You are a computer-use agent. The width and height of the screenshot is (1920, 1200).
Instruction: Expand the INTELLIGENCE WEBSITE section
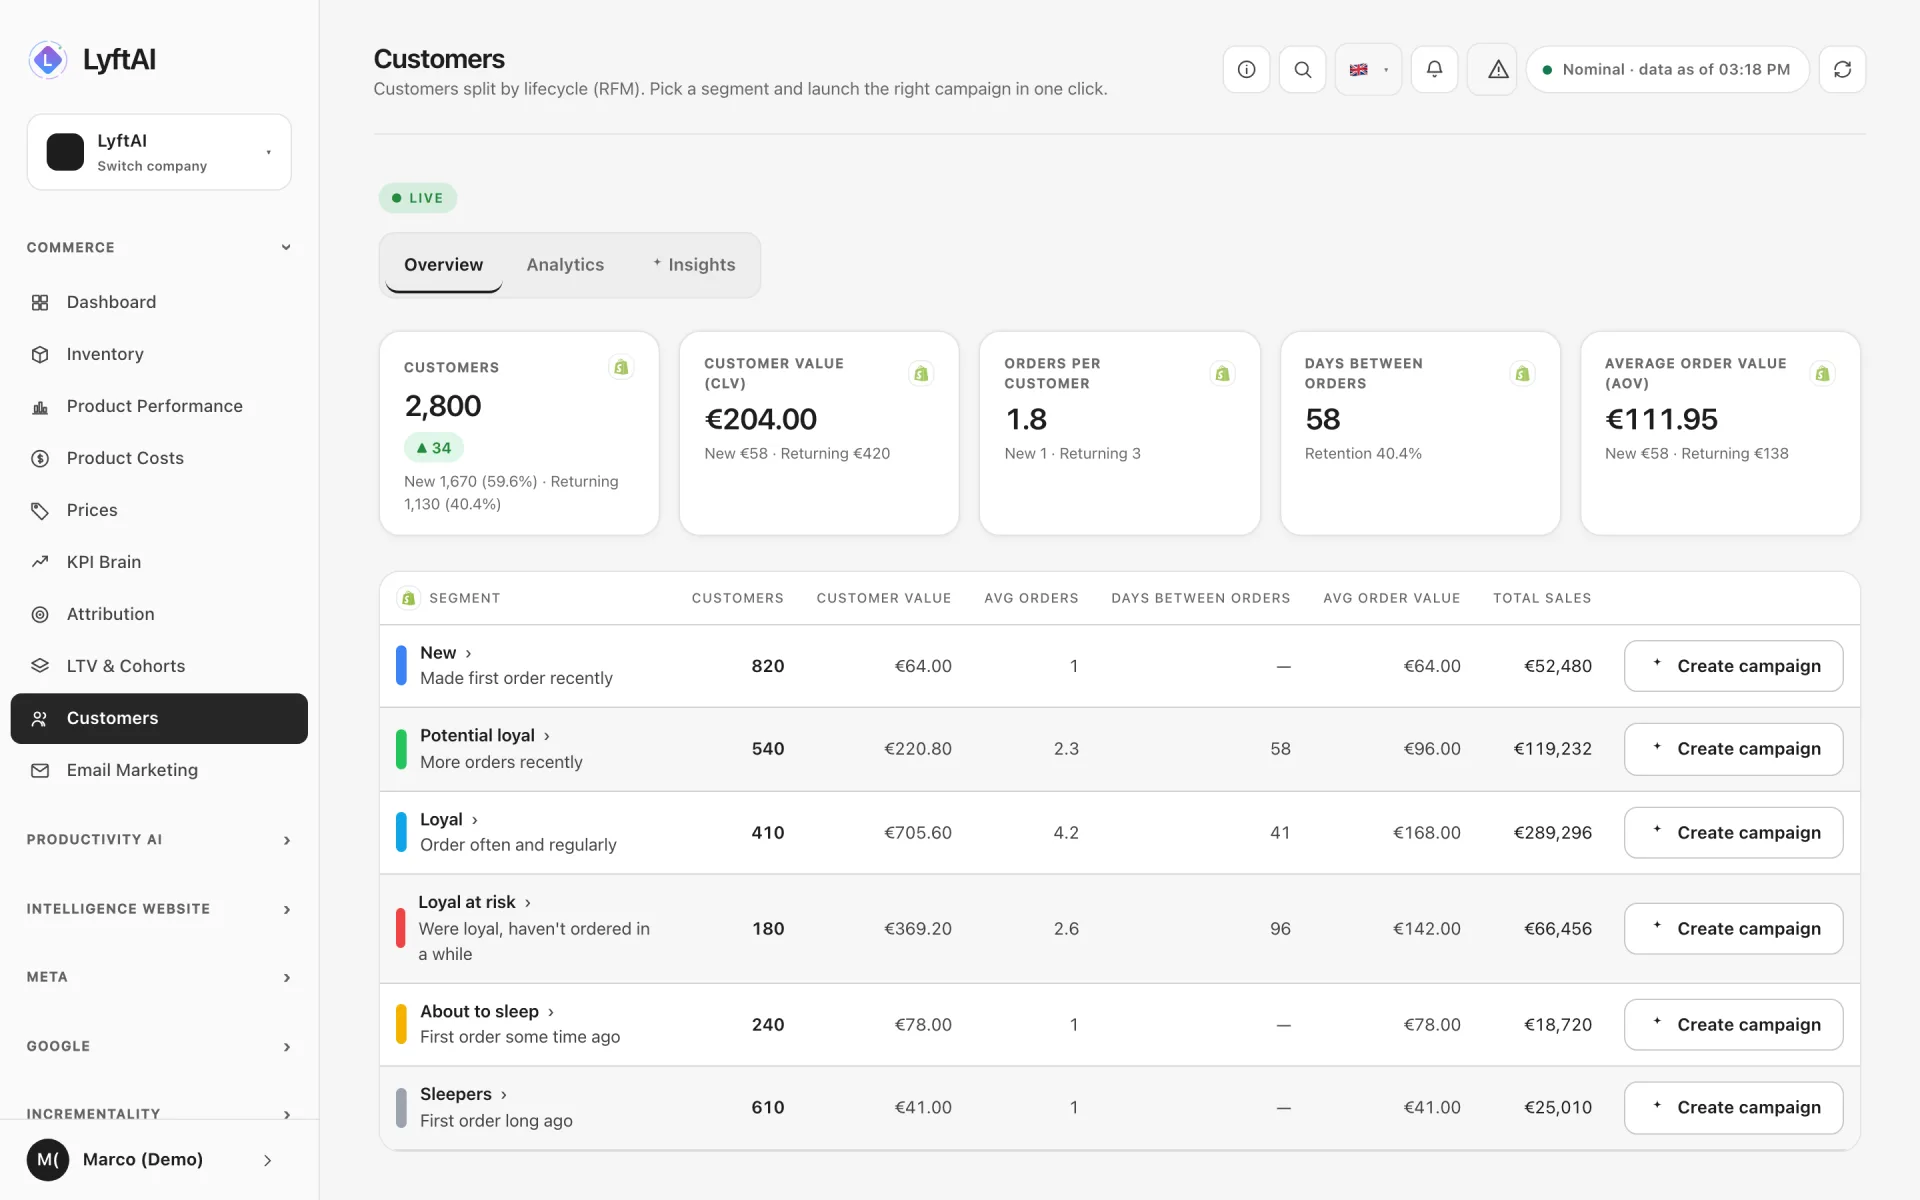point(159,909)
